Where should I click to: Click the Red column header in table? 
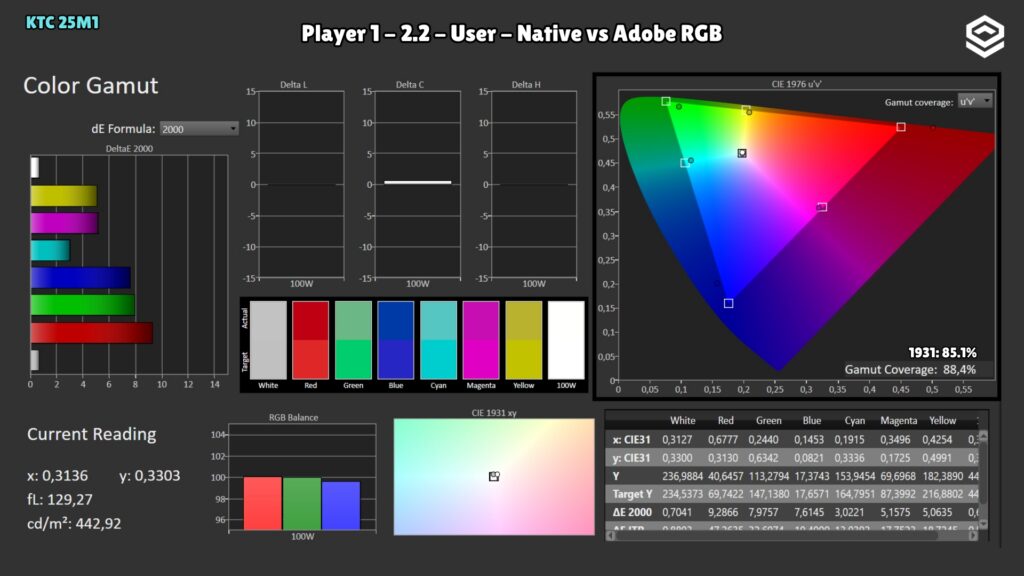click(726, 421)
